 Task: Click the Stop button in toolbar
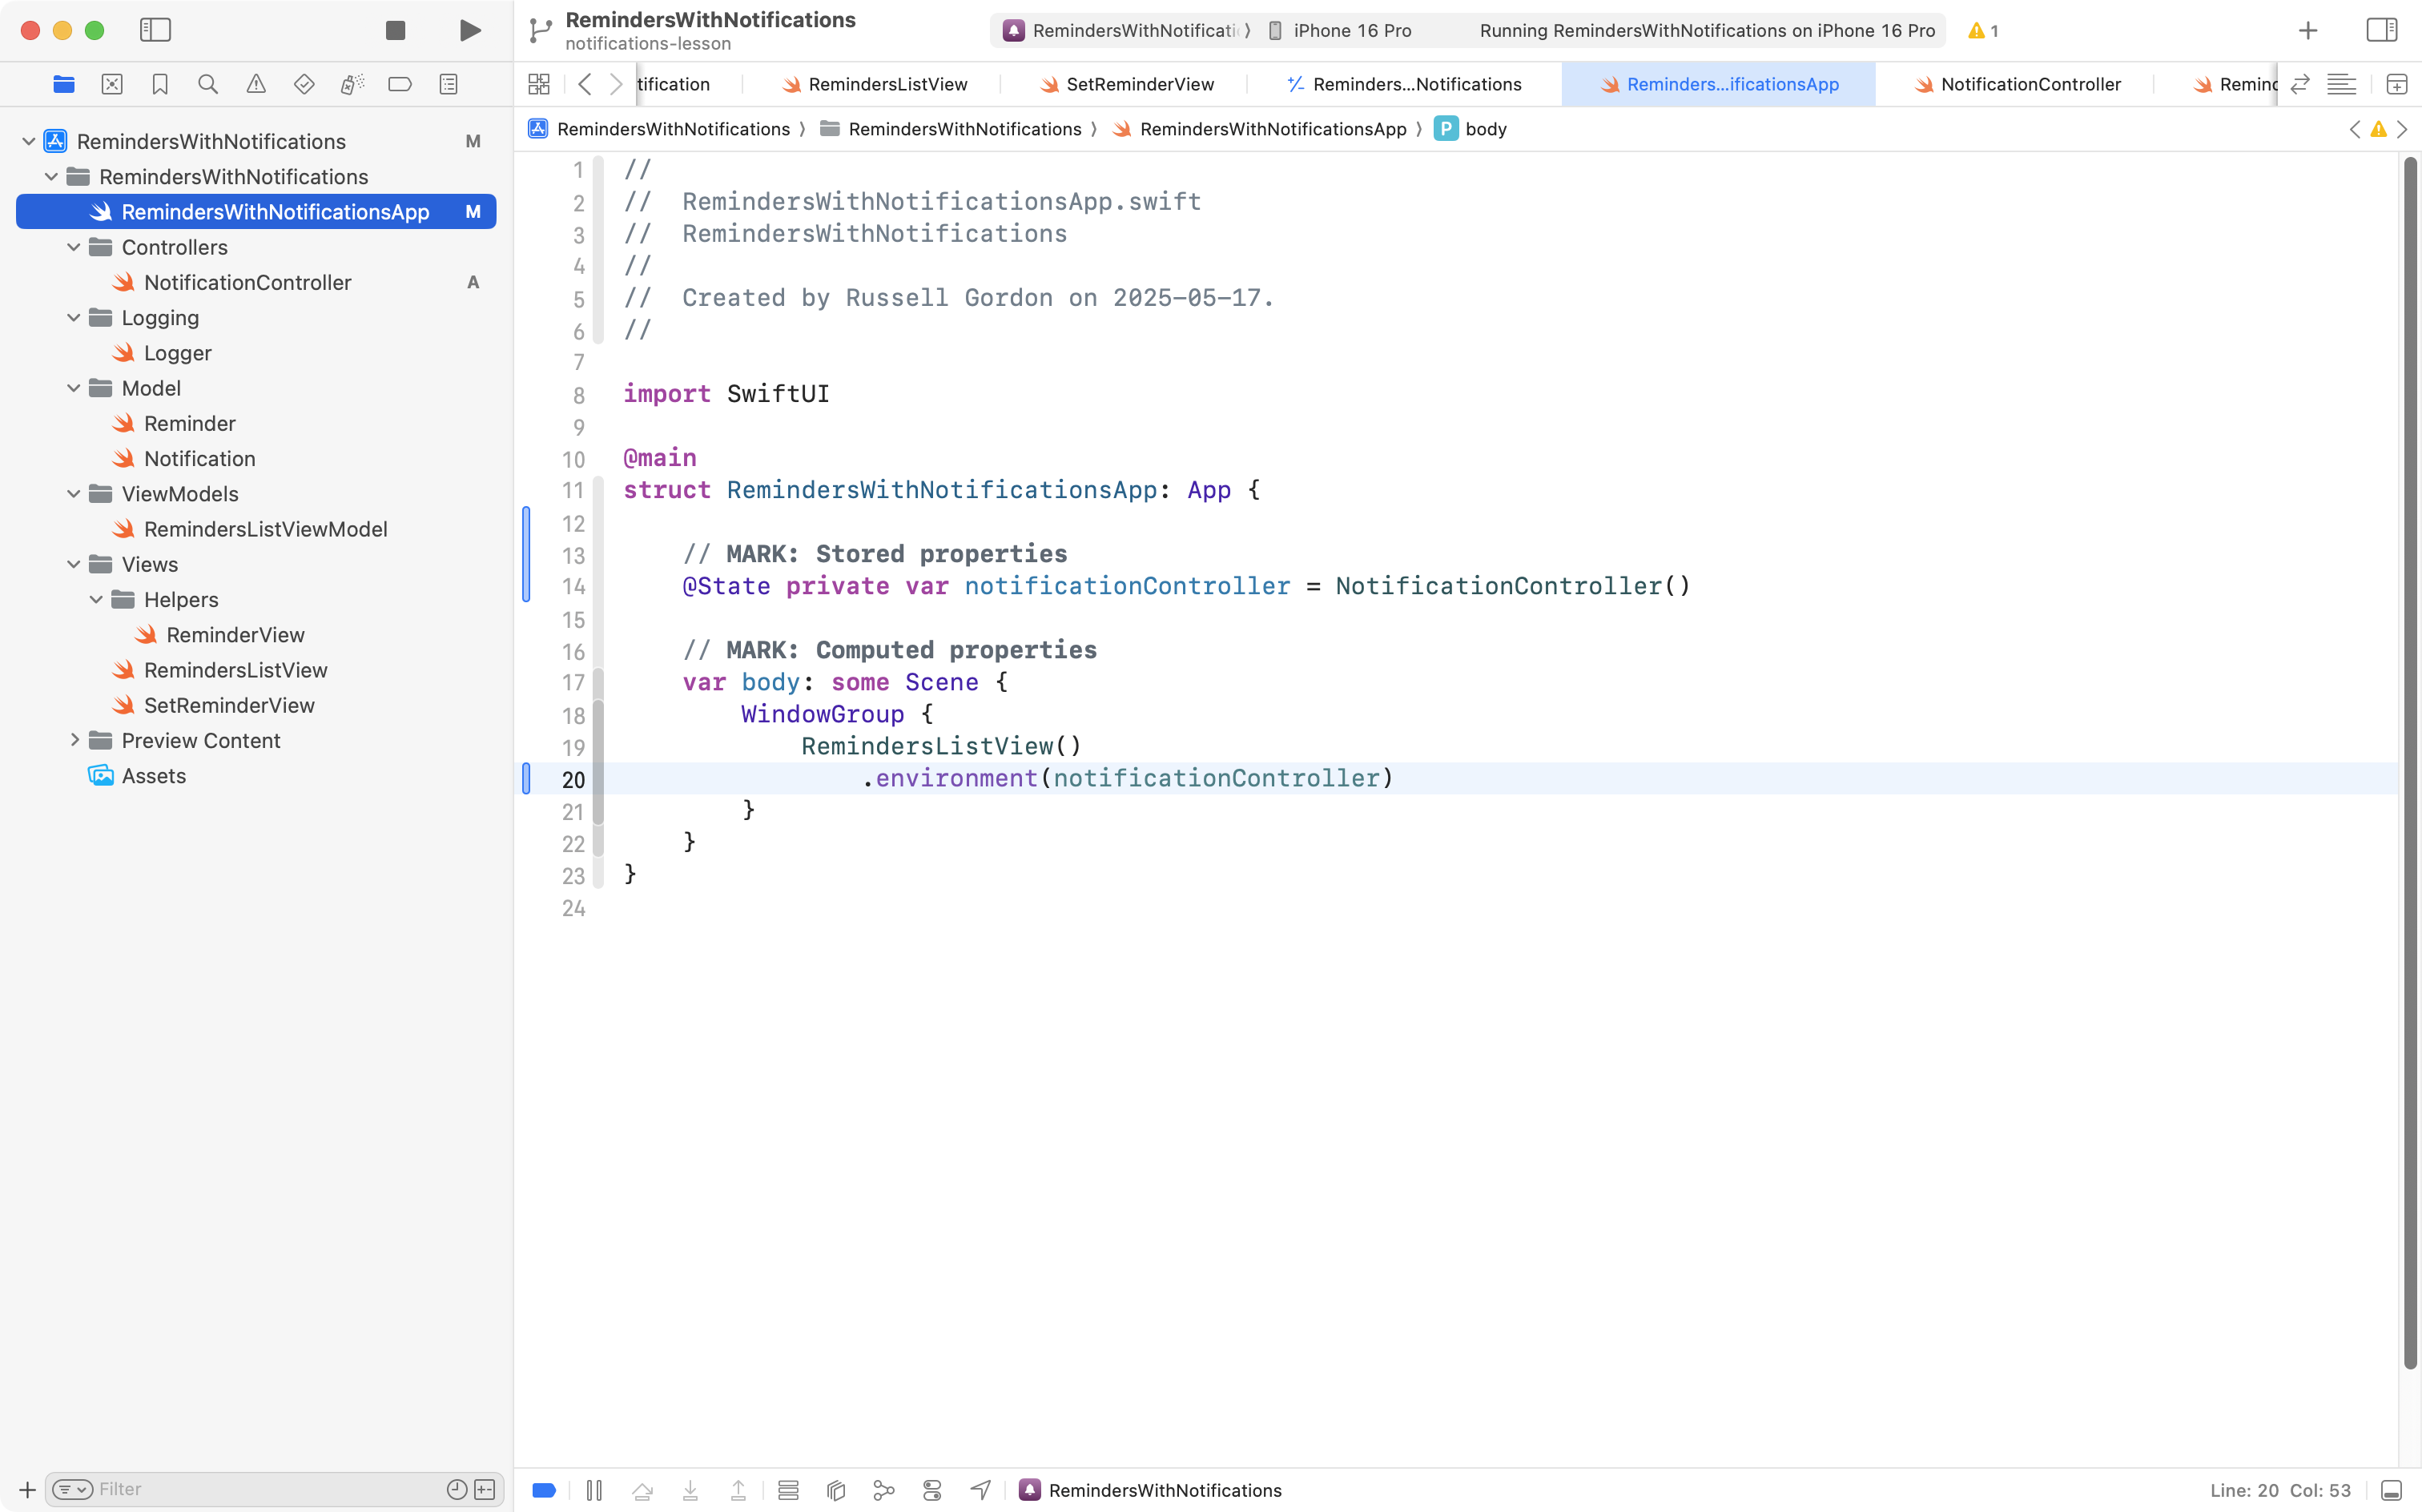point(395,30)
